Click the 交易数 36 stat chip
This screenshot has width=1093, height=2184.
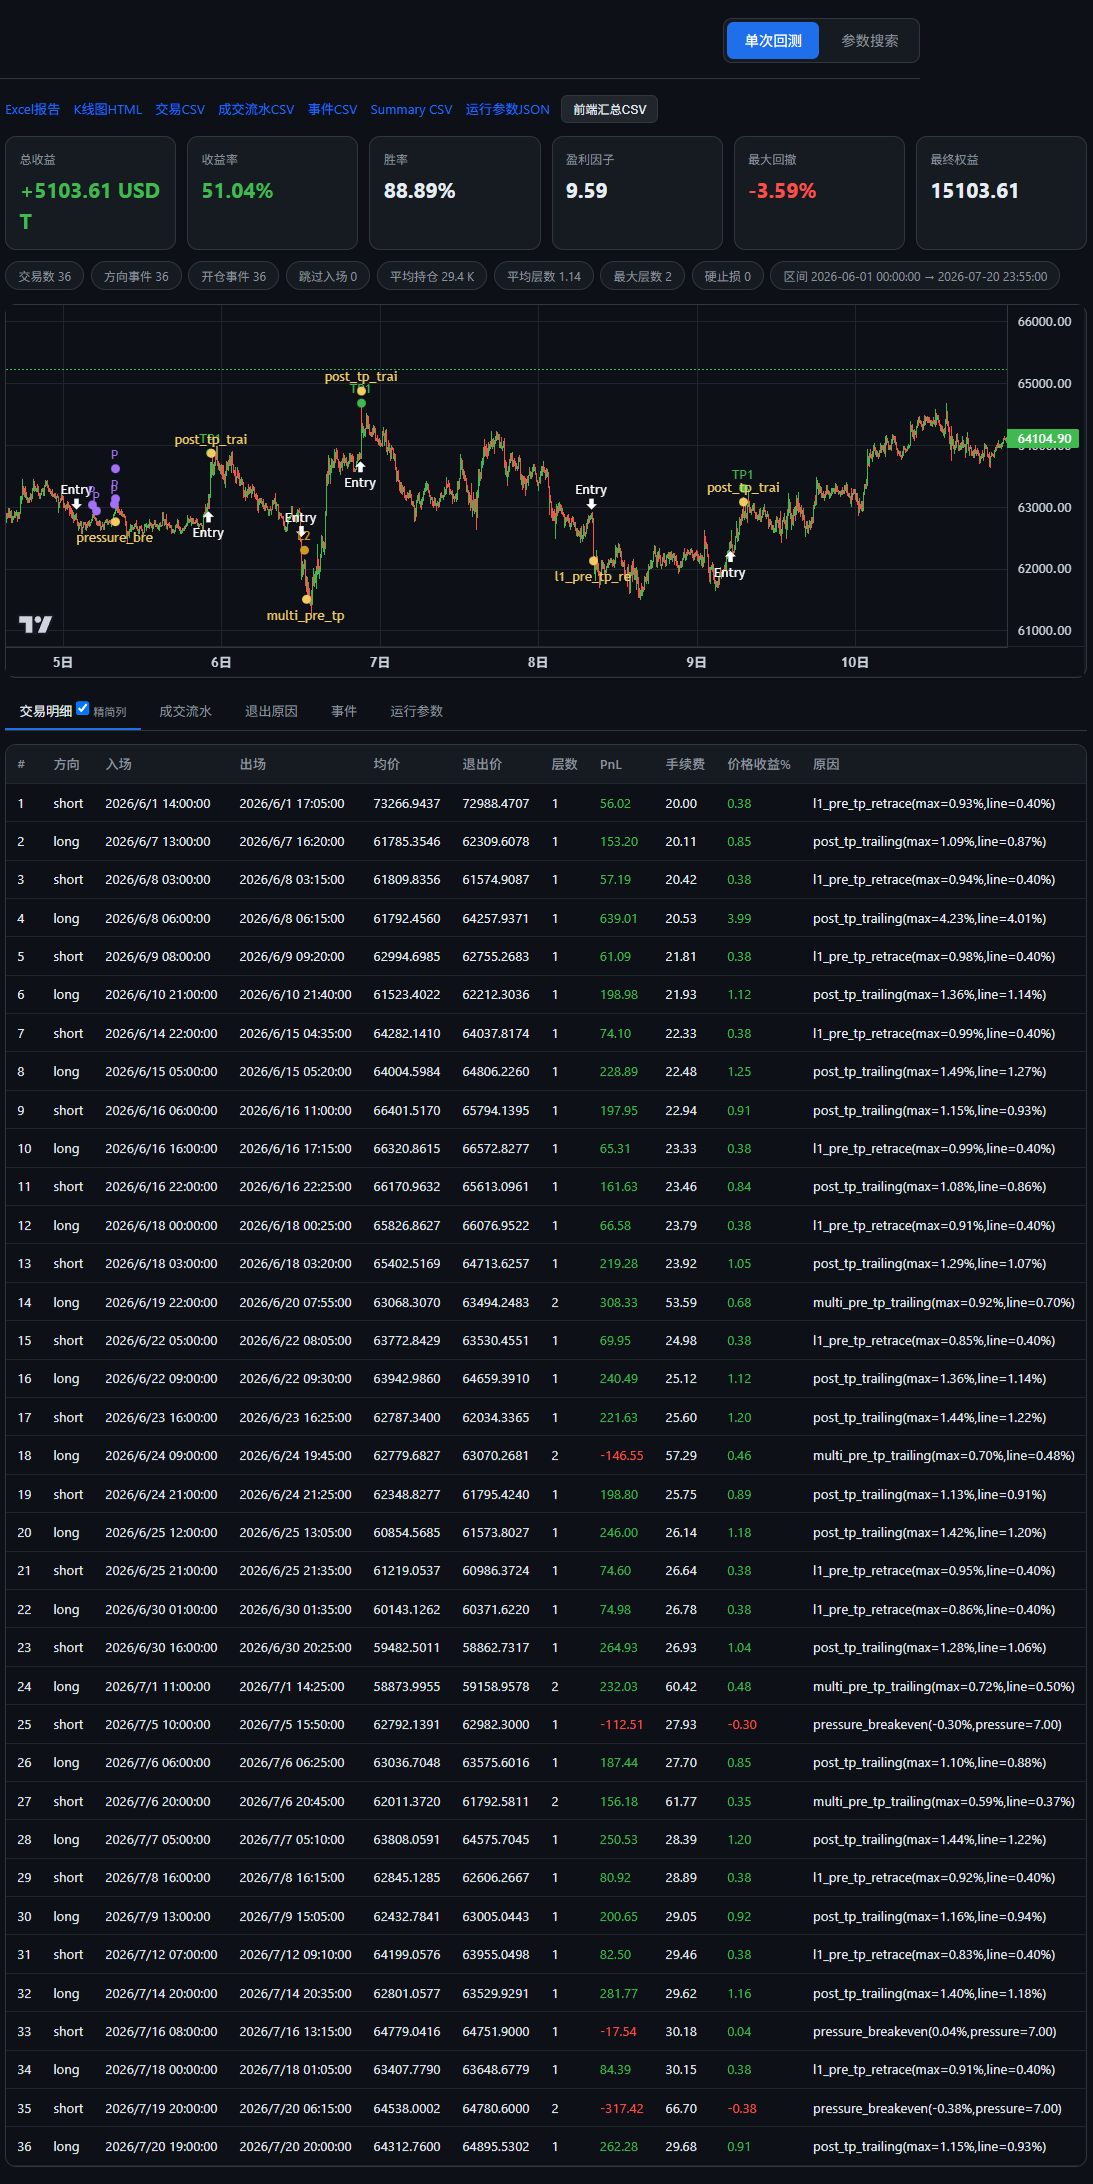point(45,276)
